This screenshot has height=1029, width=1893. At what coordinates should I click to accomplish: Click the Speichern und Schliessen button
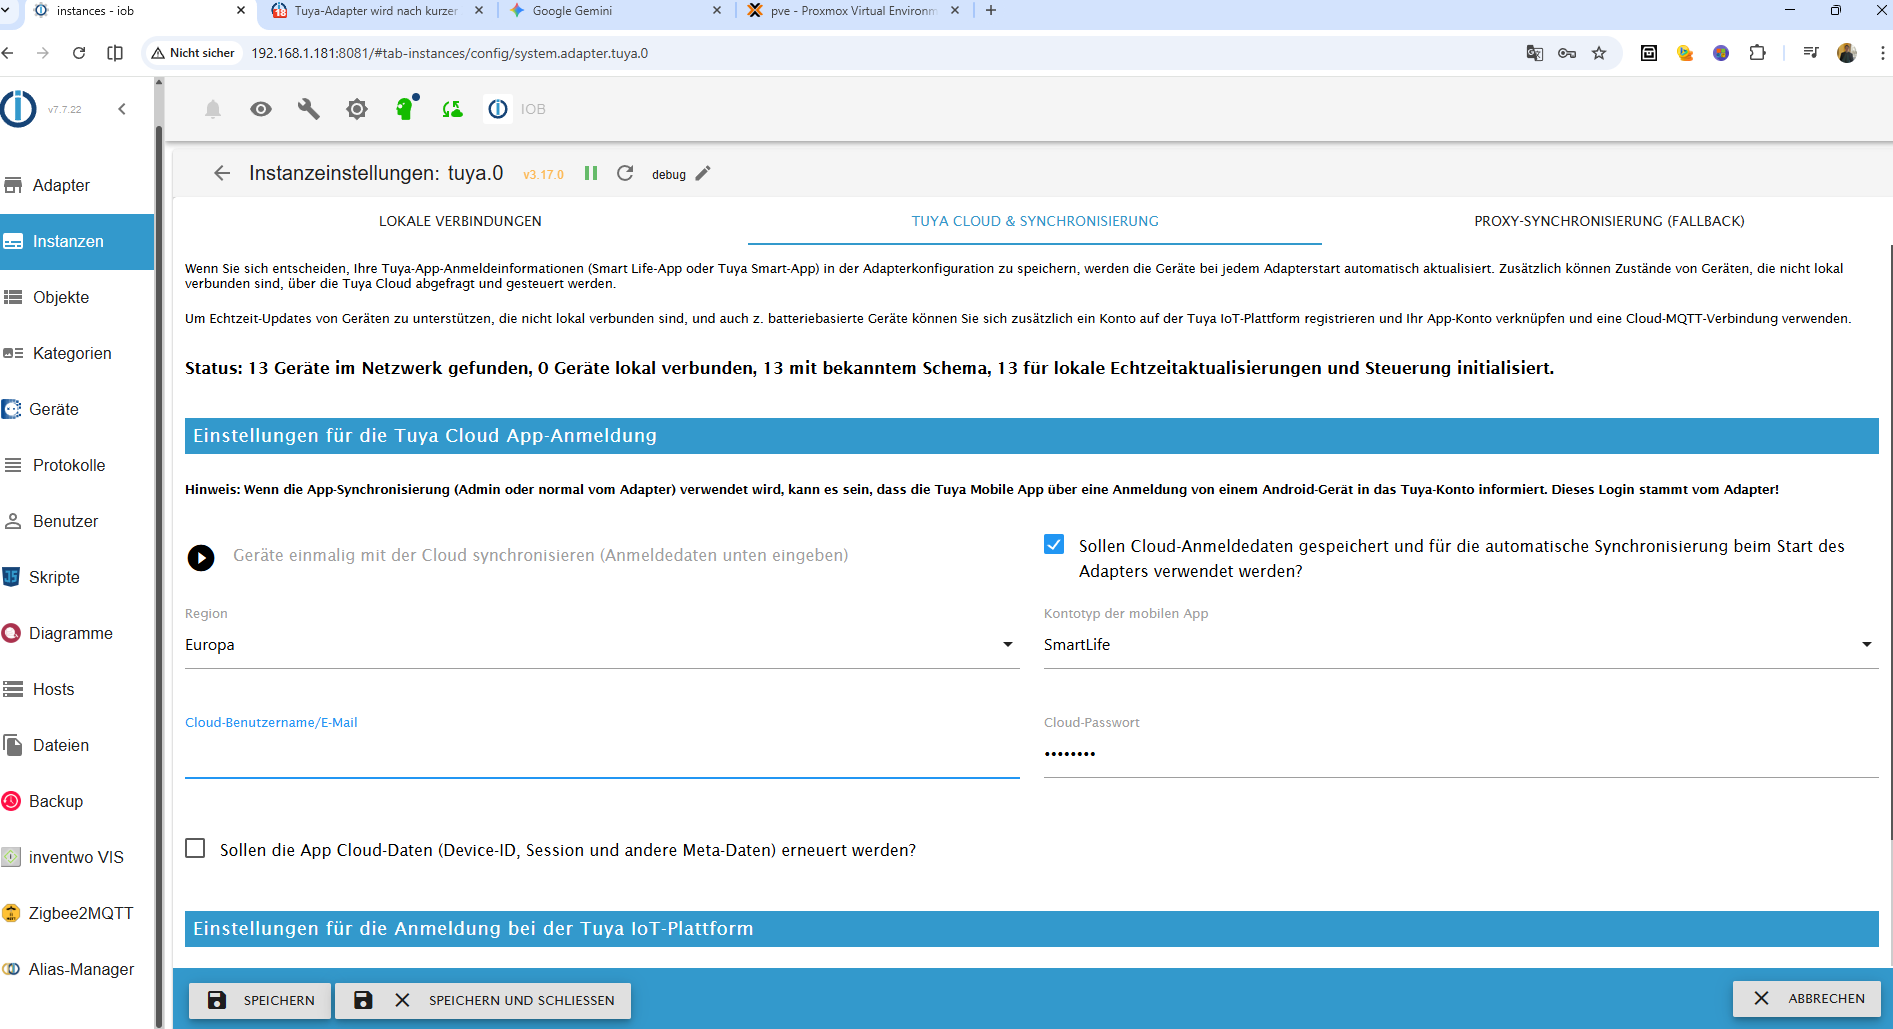(x=484, y=1000)
